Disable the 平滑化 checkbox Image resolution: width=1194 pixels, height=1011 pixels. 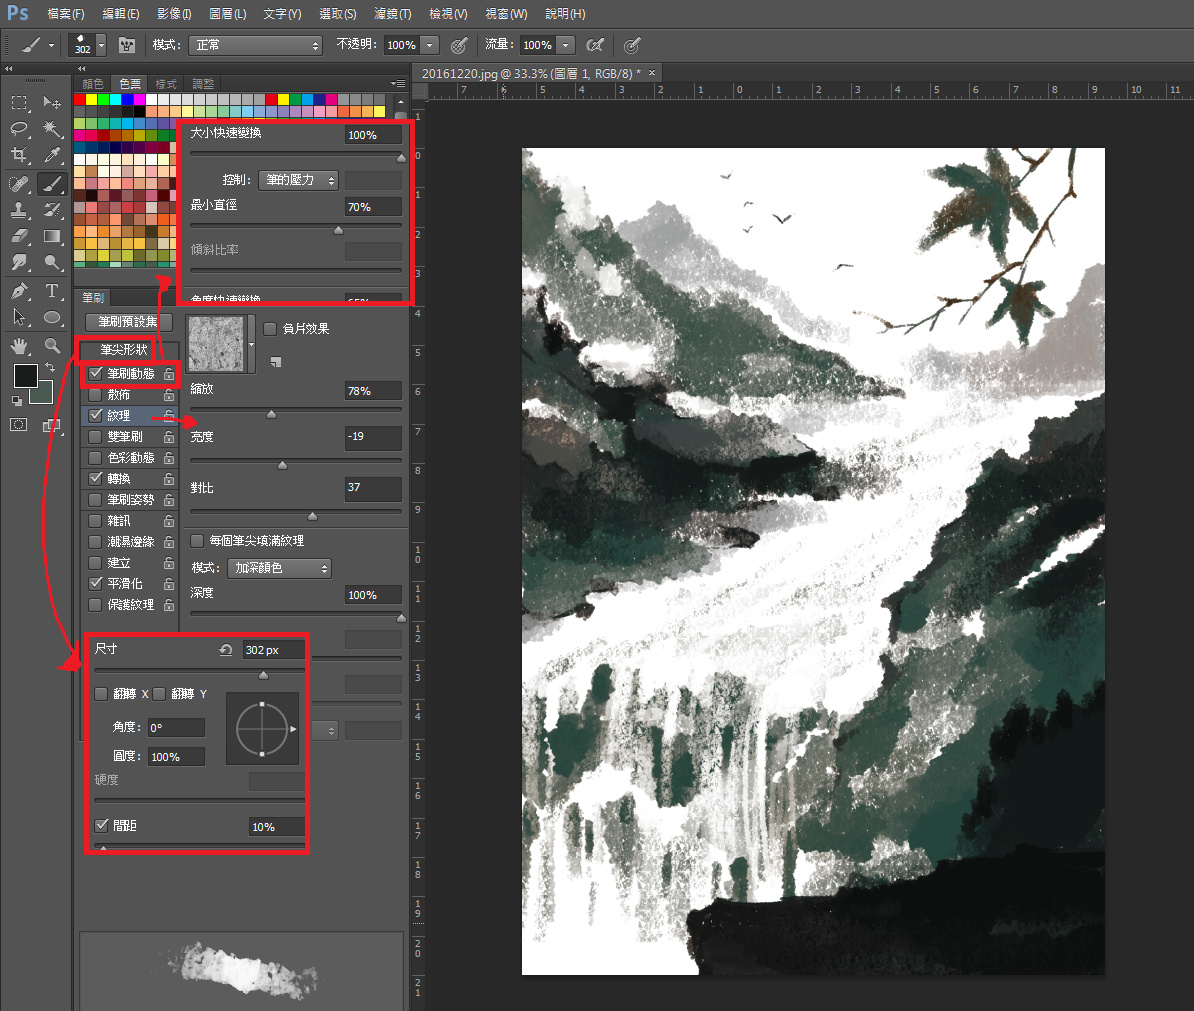pyautogui.click(x=95, y=584)
